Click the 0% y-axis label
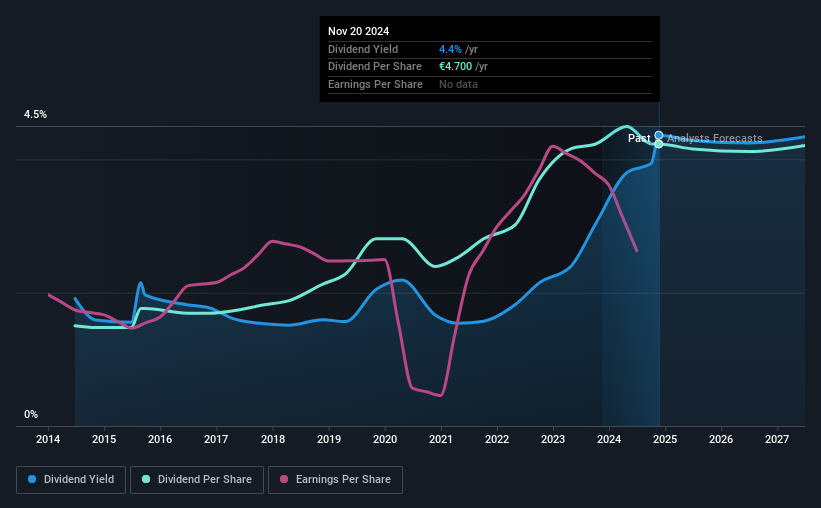821x508 pixels. pos(31,414)
